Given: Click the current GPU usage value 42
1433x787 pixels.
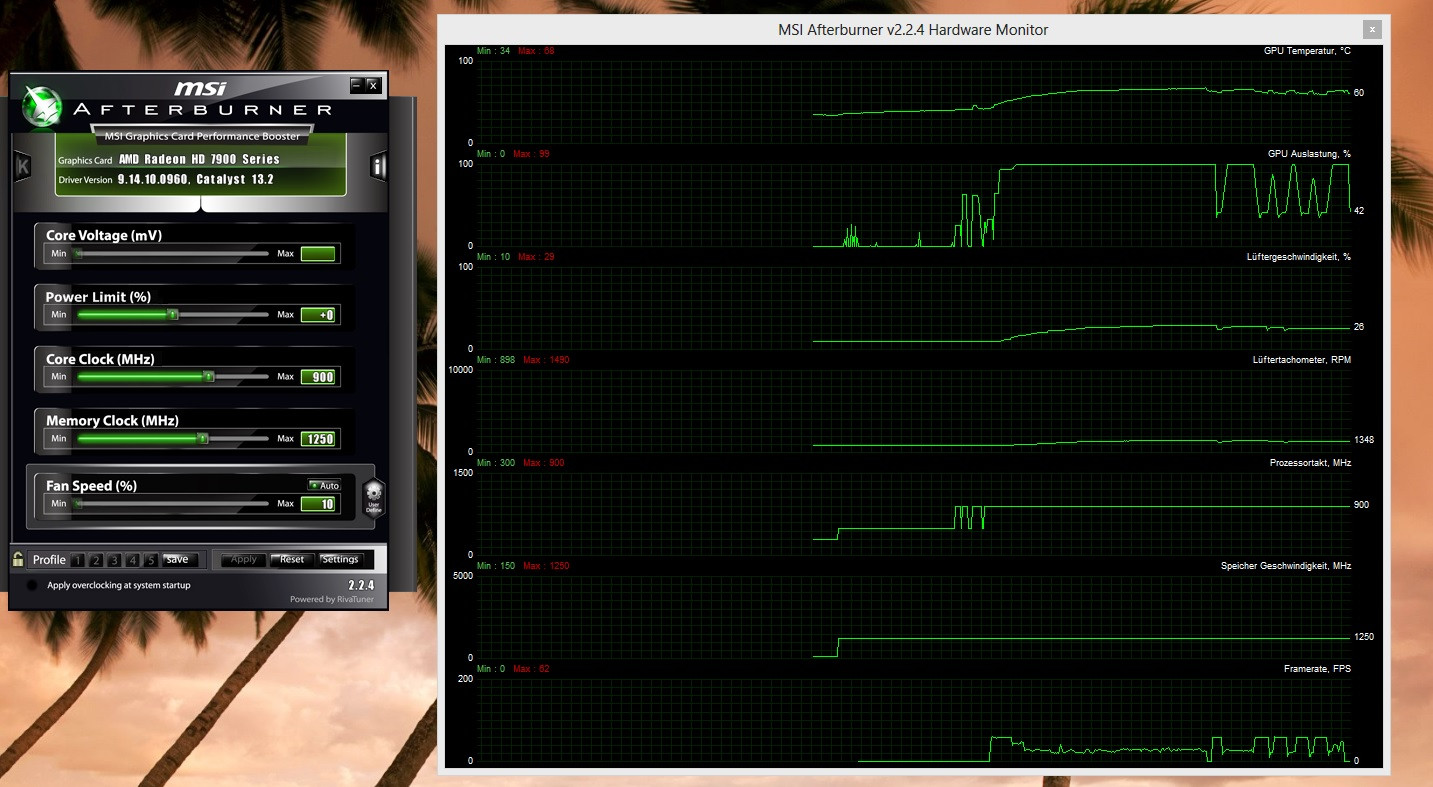Looking at the screenshot, I should coord(1359,211).
